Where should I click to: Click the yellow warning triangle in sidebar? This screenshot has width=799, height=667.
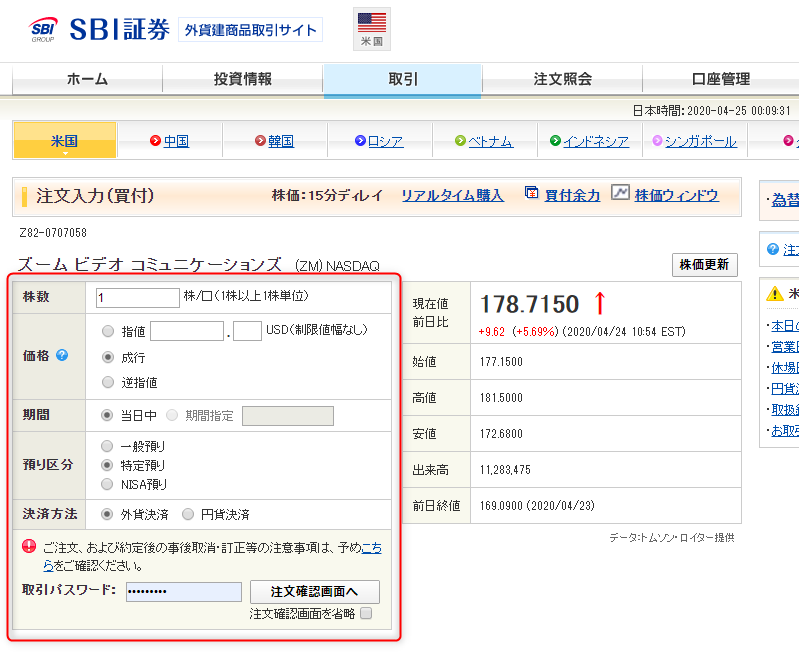coord(775,294)
